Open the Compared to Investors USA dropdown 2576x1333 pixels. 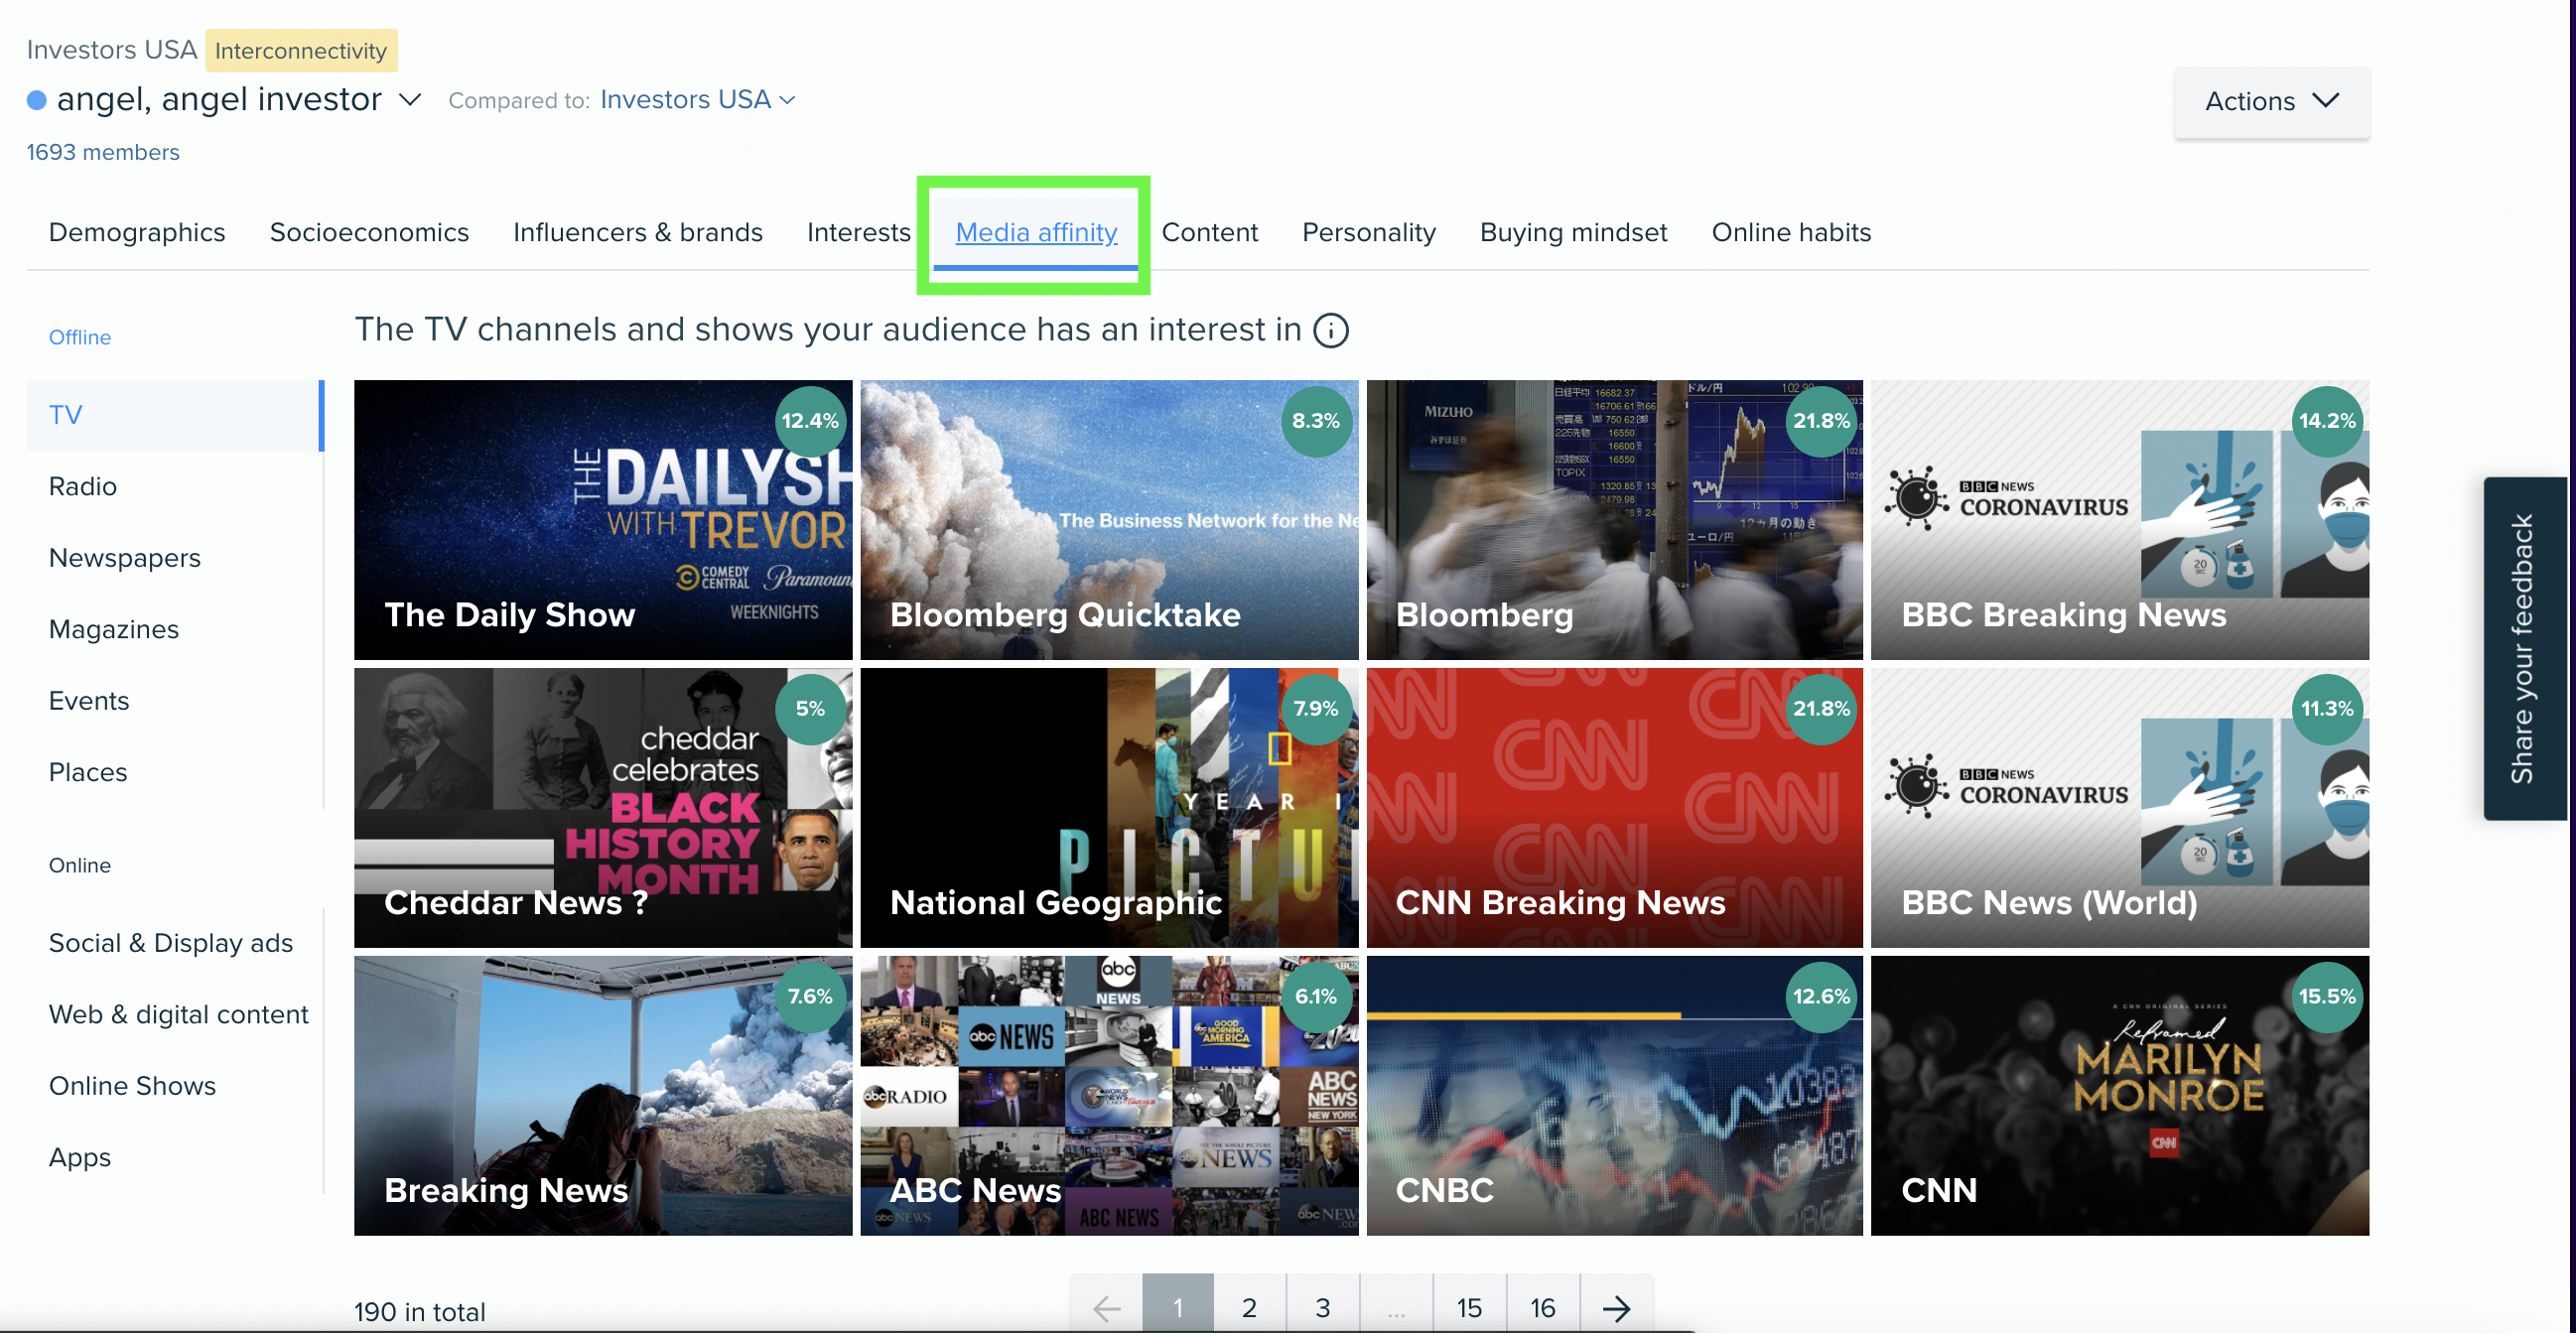698,100
